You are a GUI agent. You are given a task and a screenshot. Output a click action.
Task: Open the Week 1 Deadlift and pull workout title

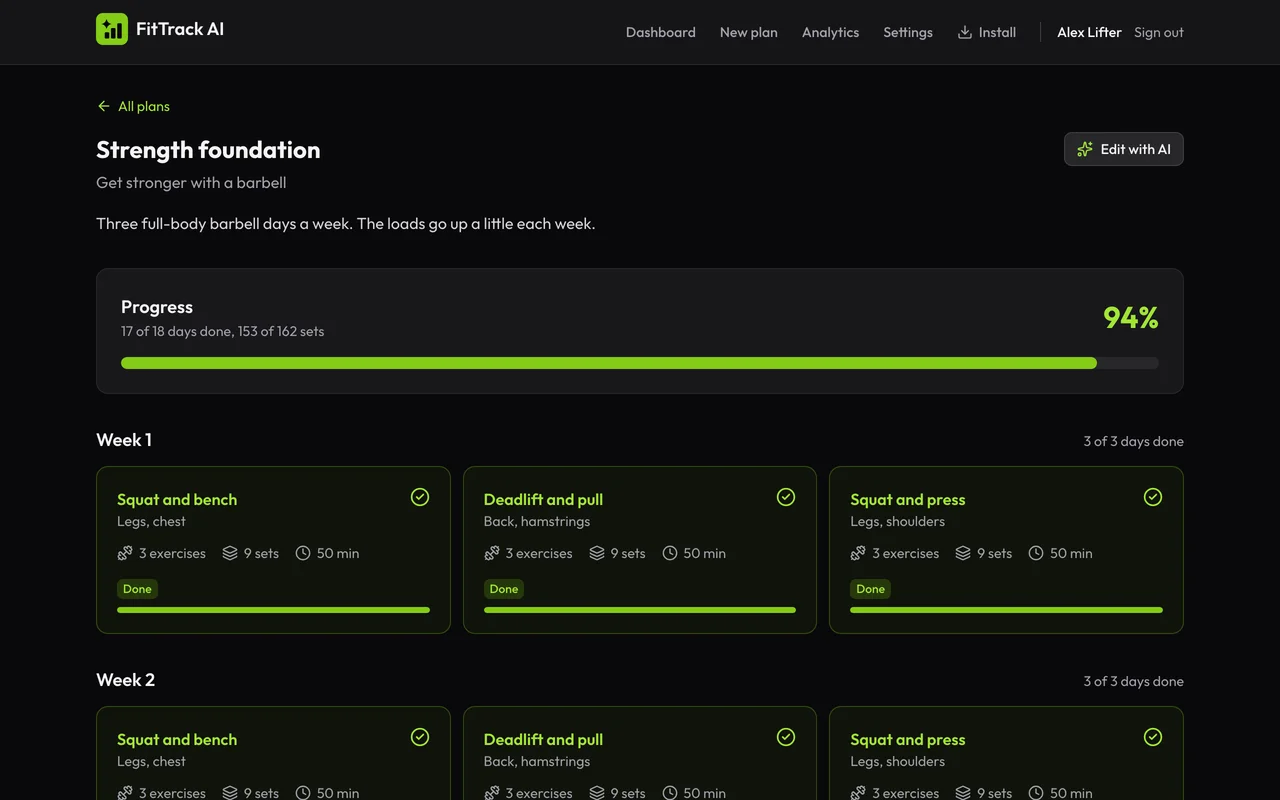coord(543,499)
